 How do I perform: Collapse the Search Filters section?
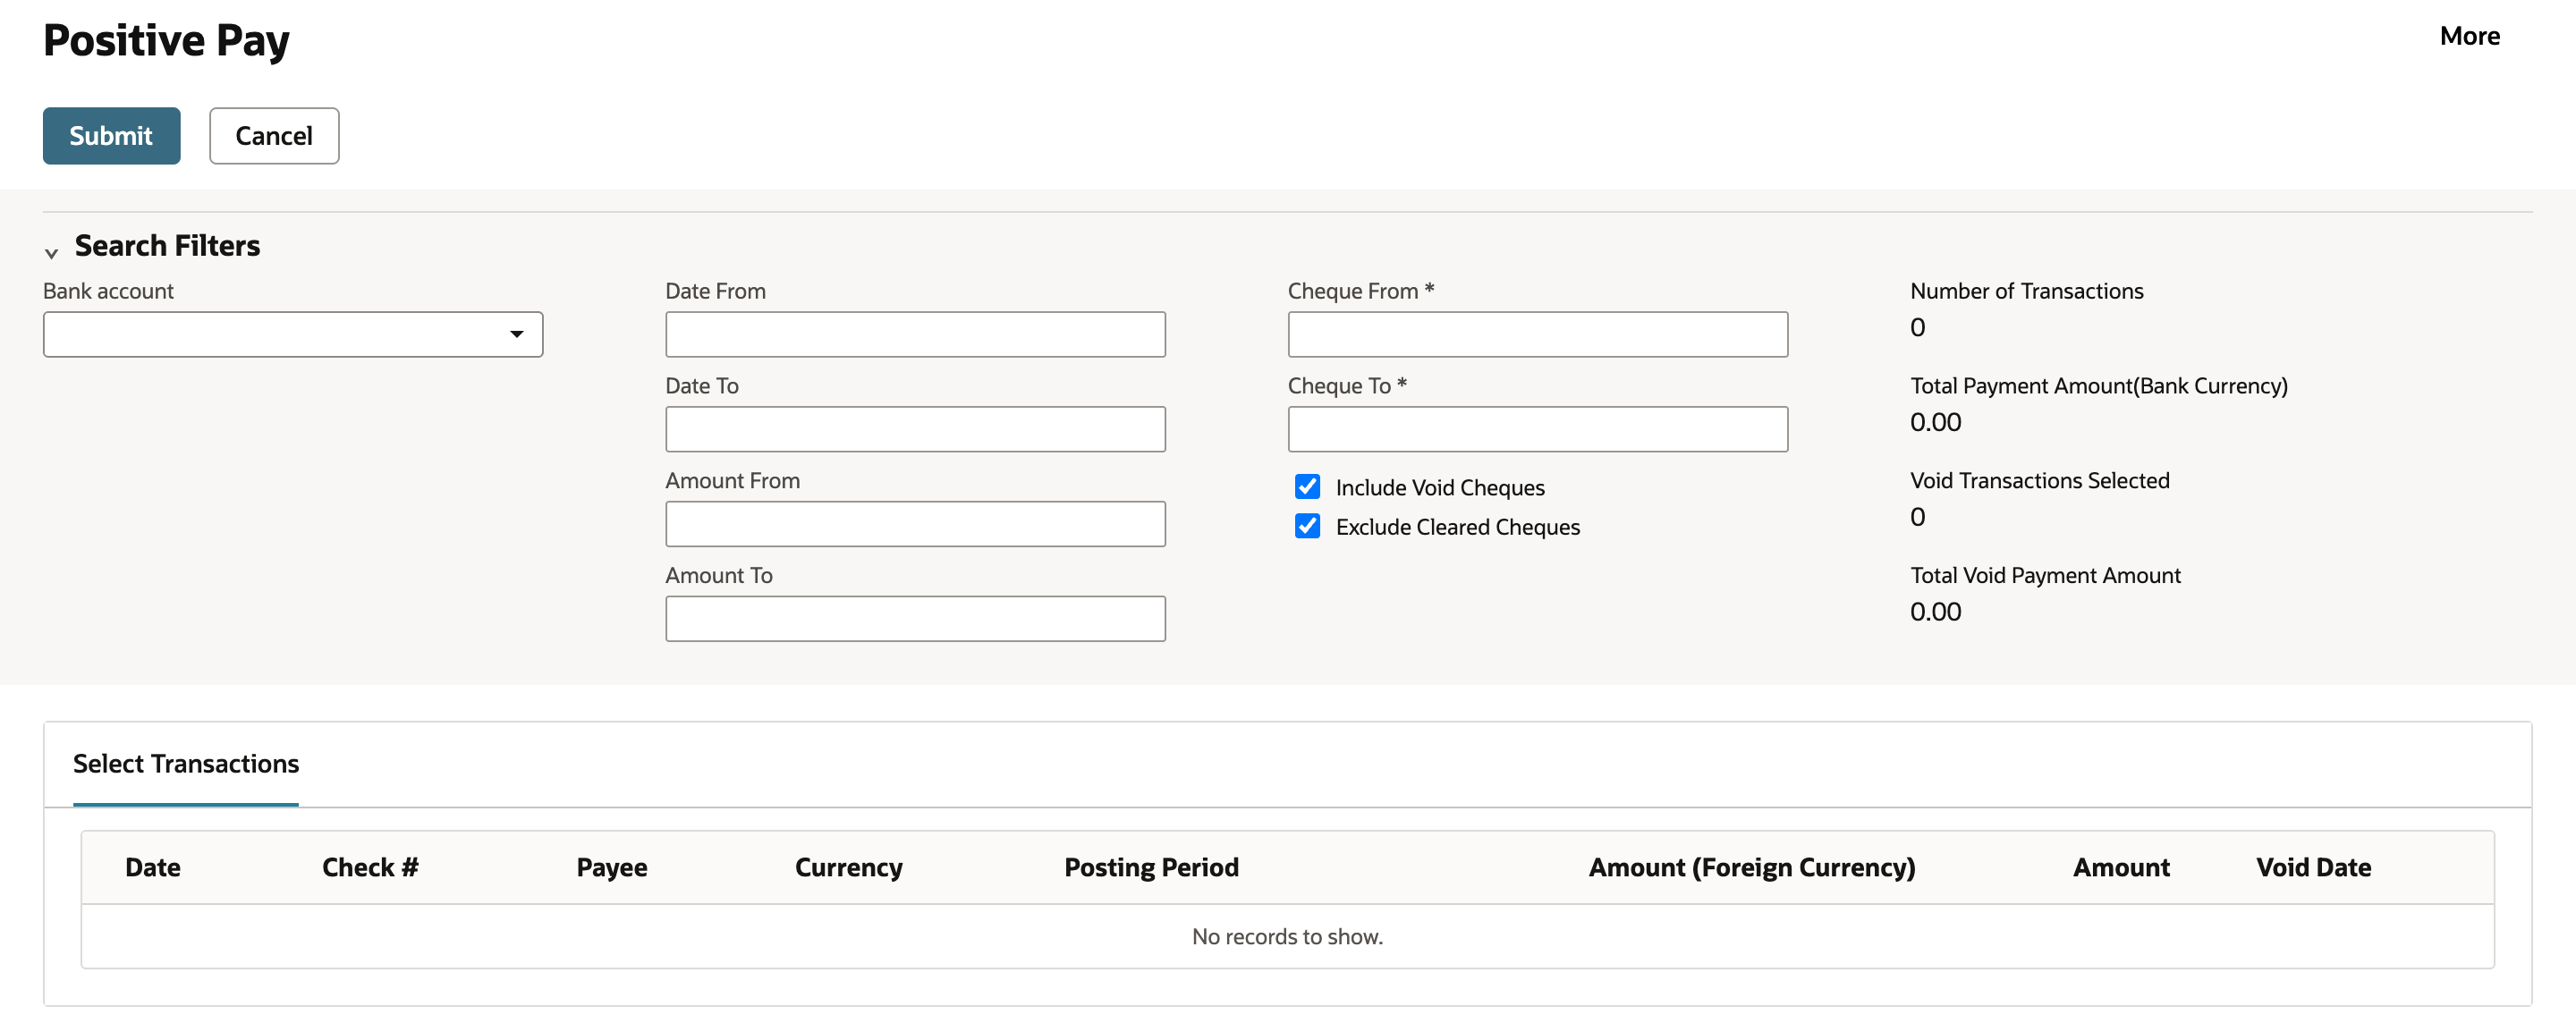[x=51, y=252]
